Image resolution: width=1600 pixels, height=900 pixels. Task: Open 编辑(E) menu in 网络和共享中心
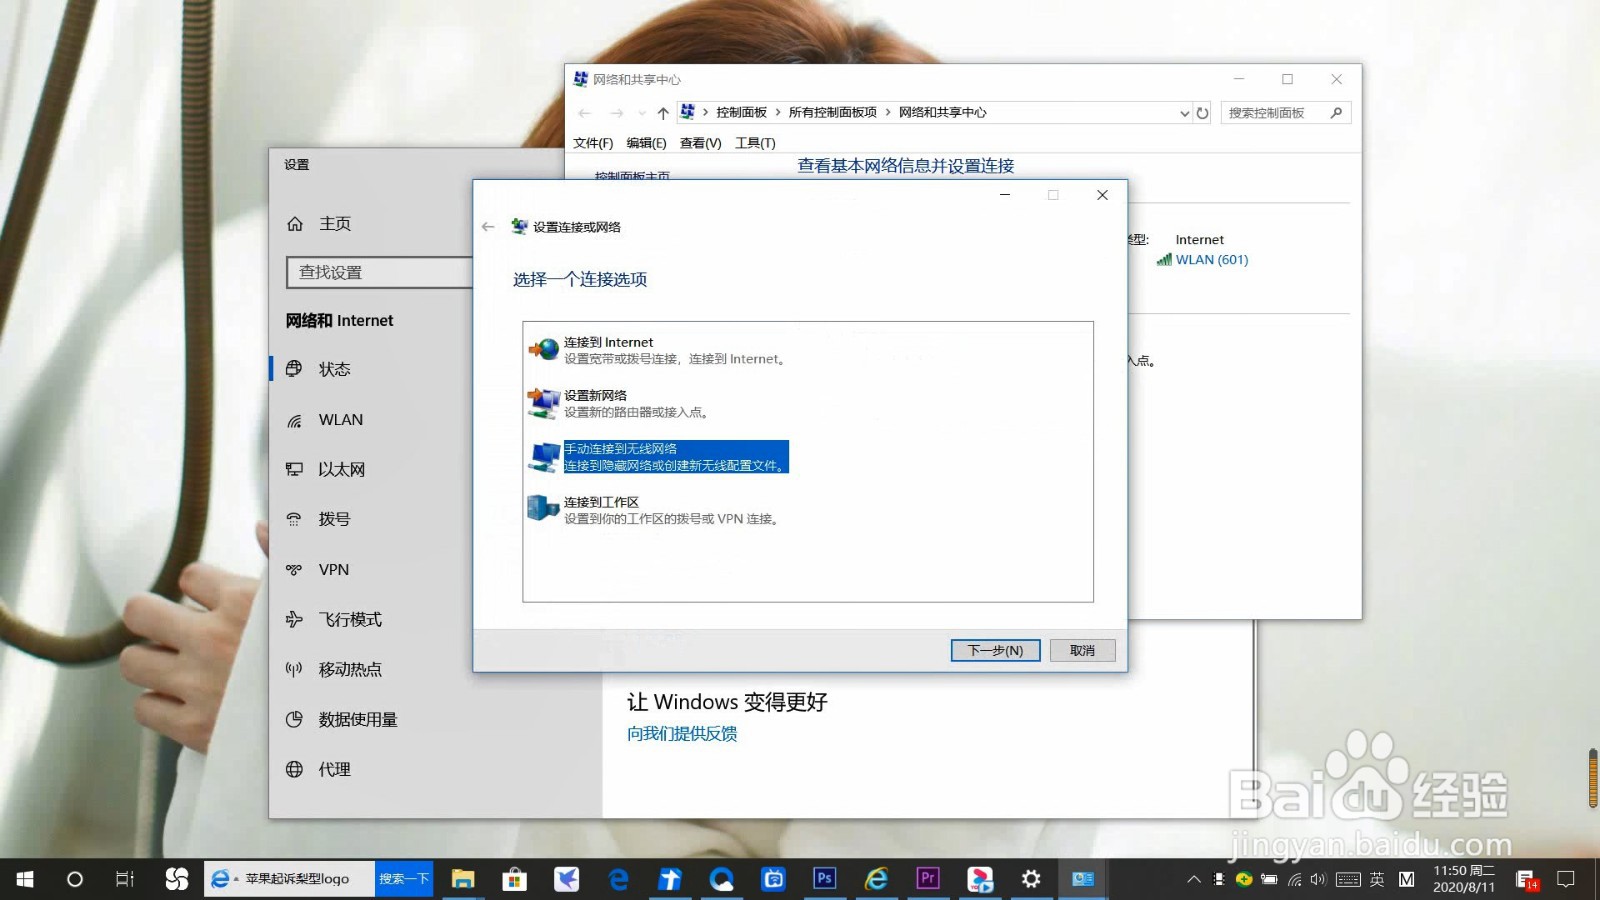pyautogui.click(x=646, y=143)
